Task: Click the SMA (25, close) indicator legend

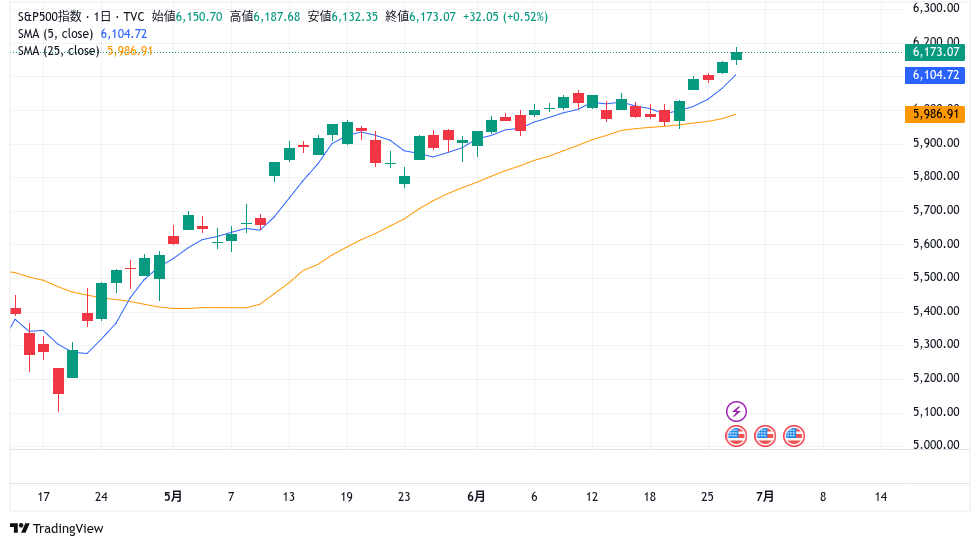Action: point(58,51)
